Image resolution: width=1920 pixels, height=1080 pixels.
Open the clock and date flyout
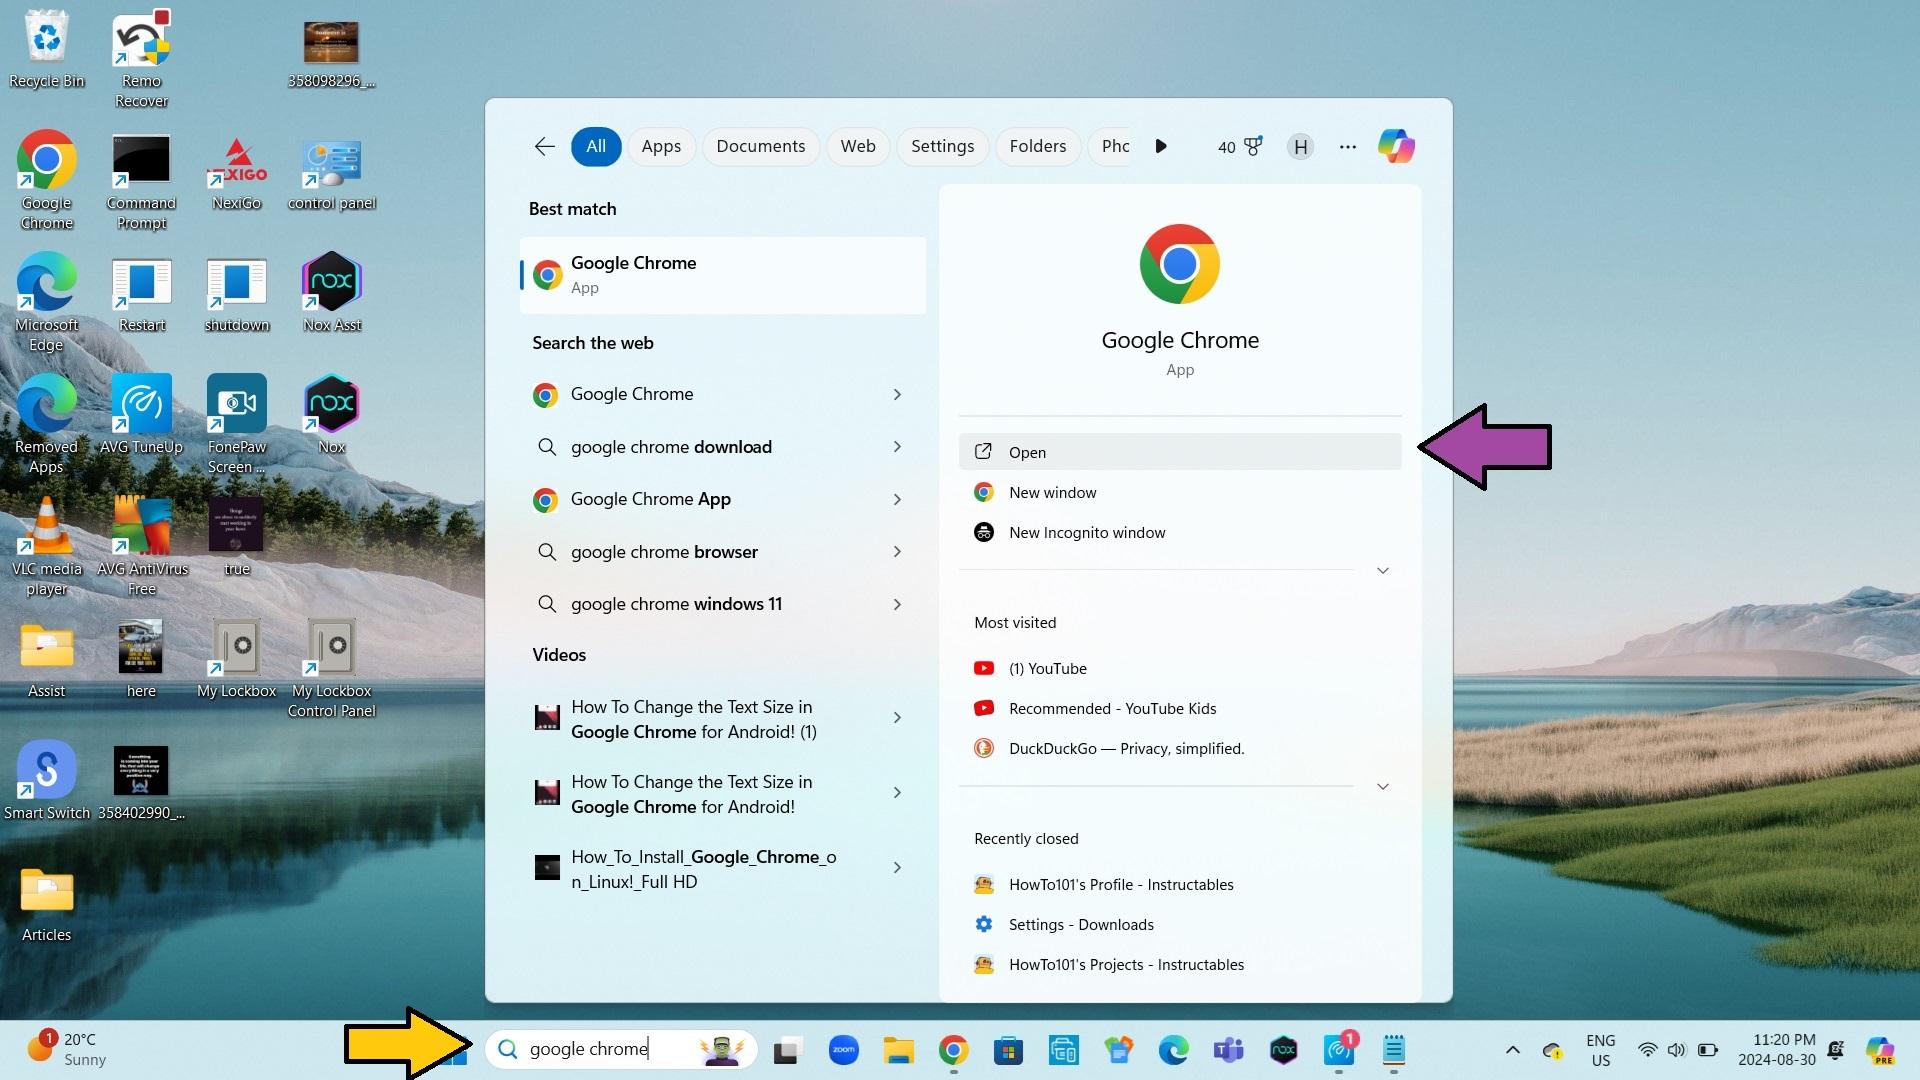[x=1776, y=1050]
